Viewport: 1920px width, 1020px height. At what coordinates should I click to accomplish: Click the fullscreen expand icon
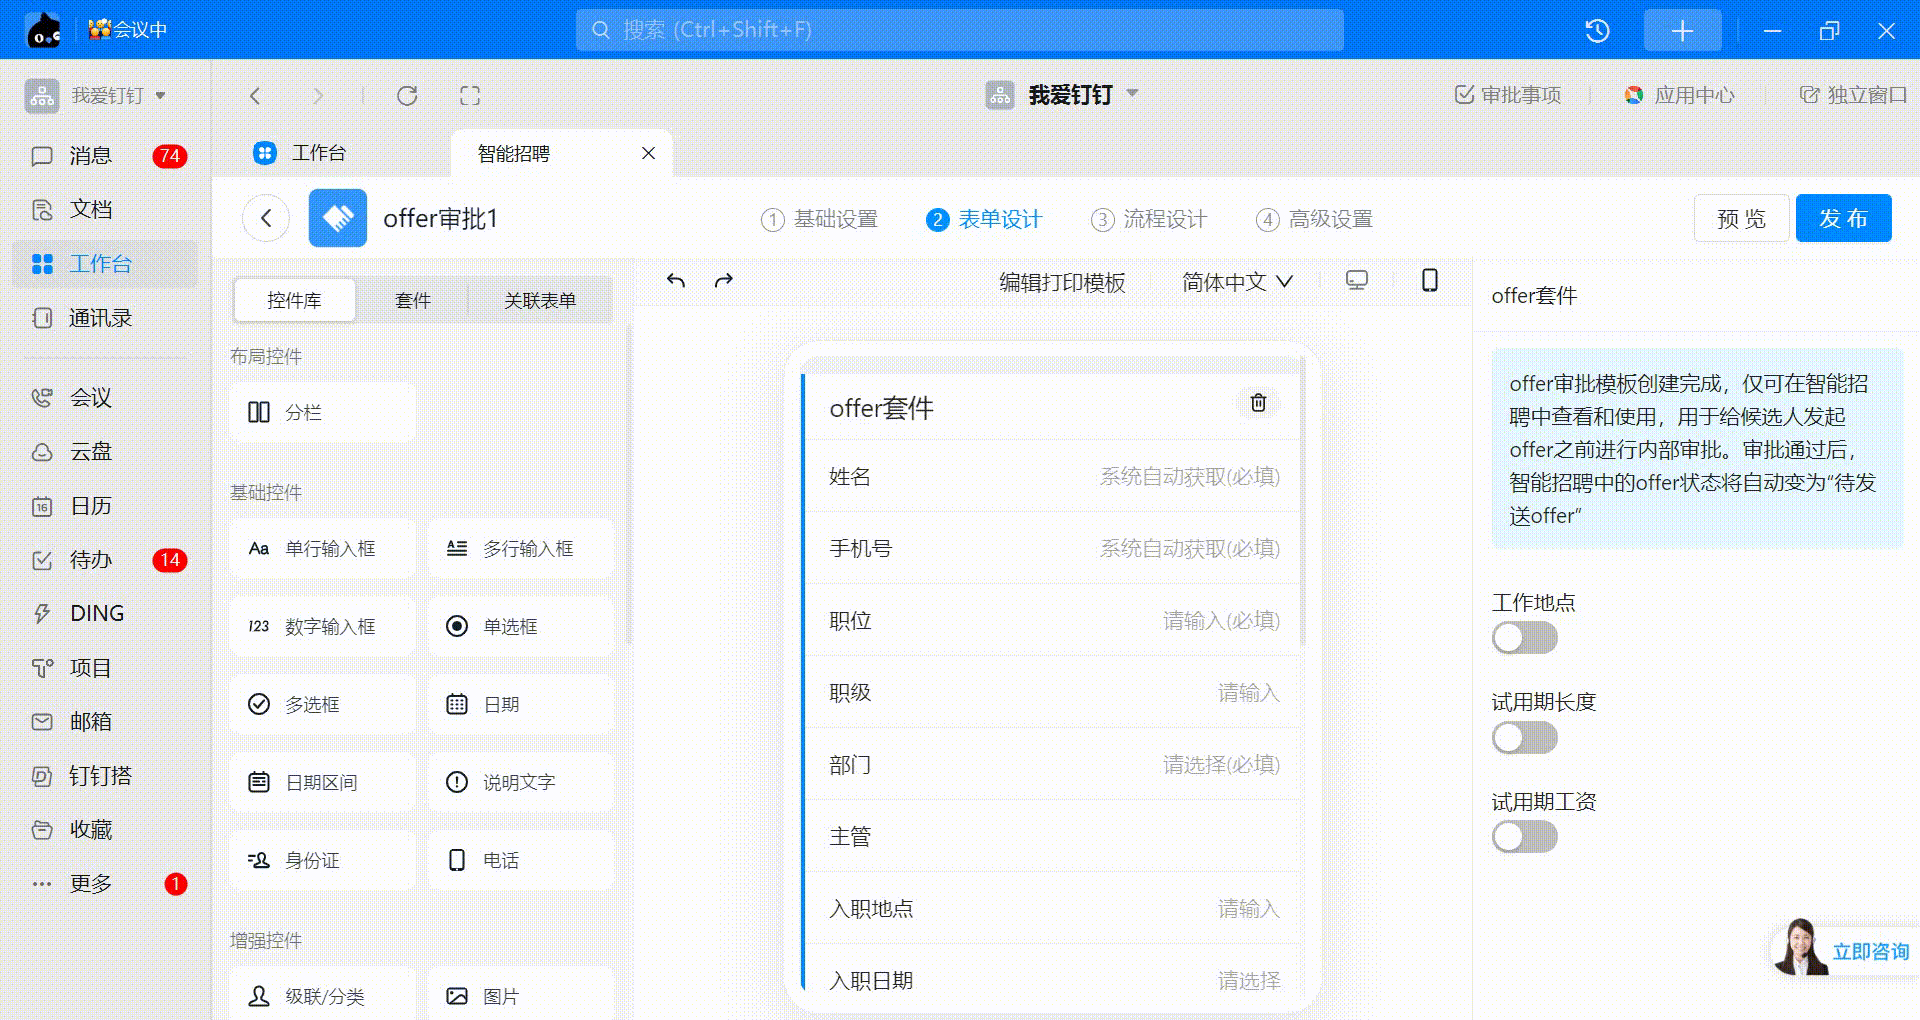pyautogui.click(x=470, y=96)
